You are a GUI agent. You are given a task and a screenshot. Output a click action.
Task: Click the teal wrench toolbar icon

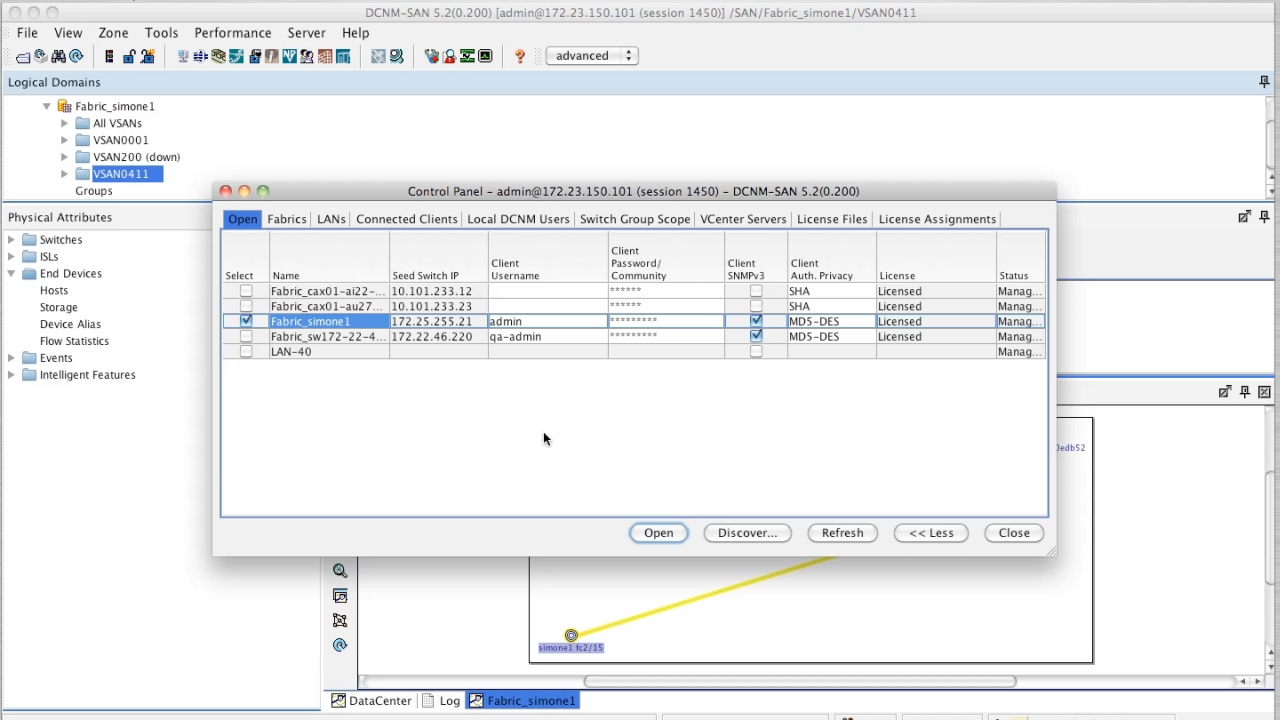(x=236, y=56)
